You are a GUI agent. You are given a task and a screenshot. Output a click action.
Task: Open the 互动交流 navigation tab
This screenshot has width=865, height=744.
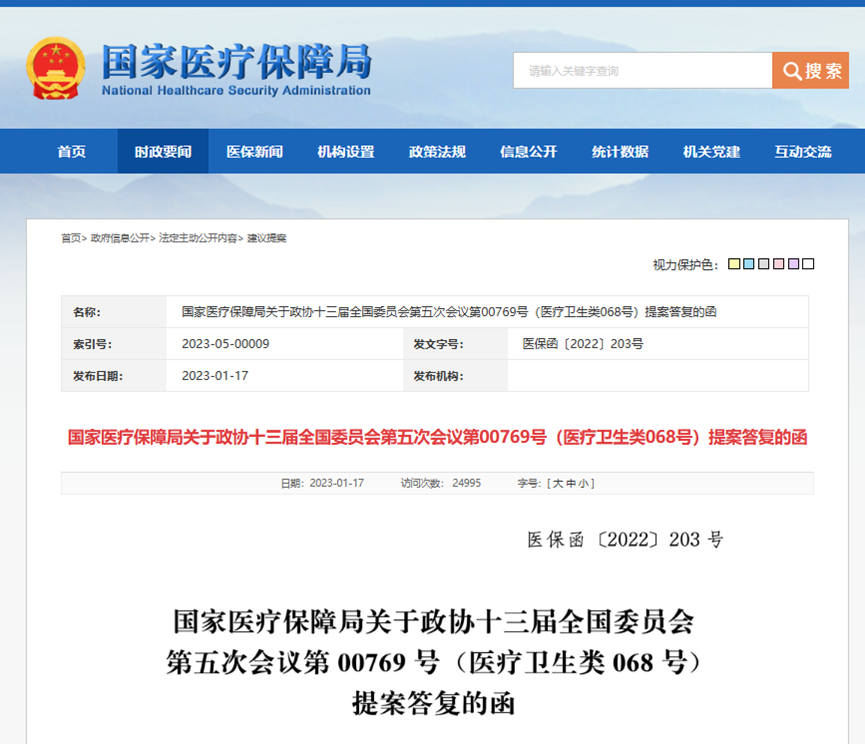coord(803,152)
